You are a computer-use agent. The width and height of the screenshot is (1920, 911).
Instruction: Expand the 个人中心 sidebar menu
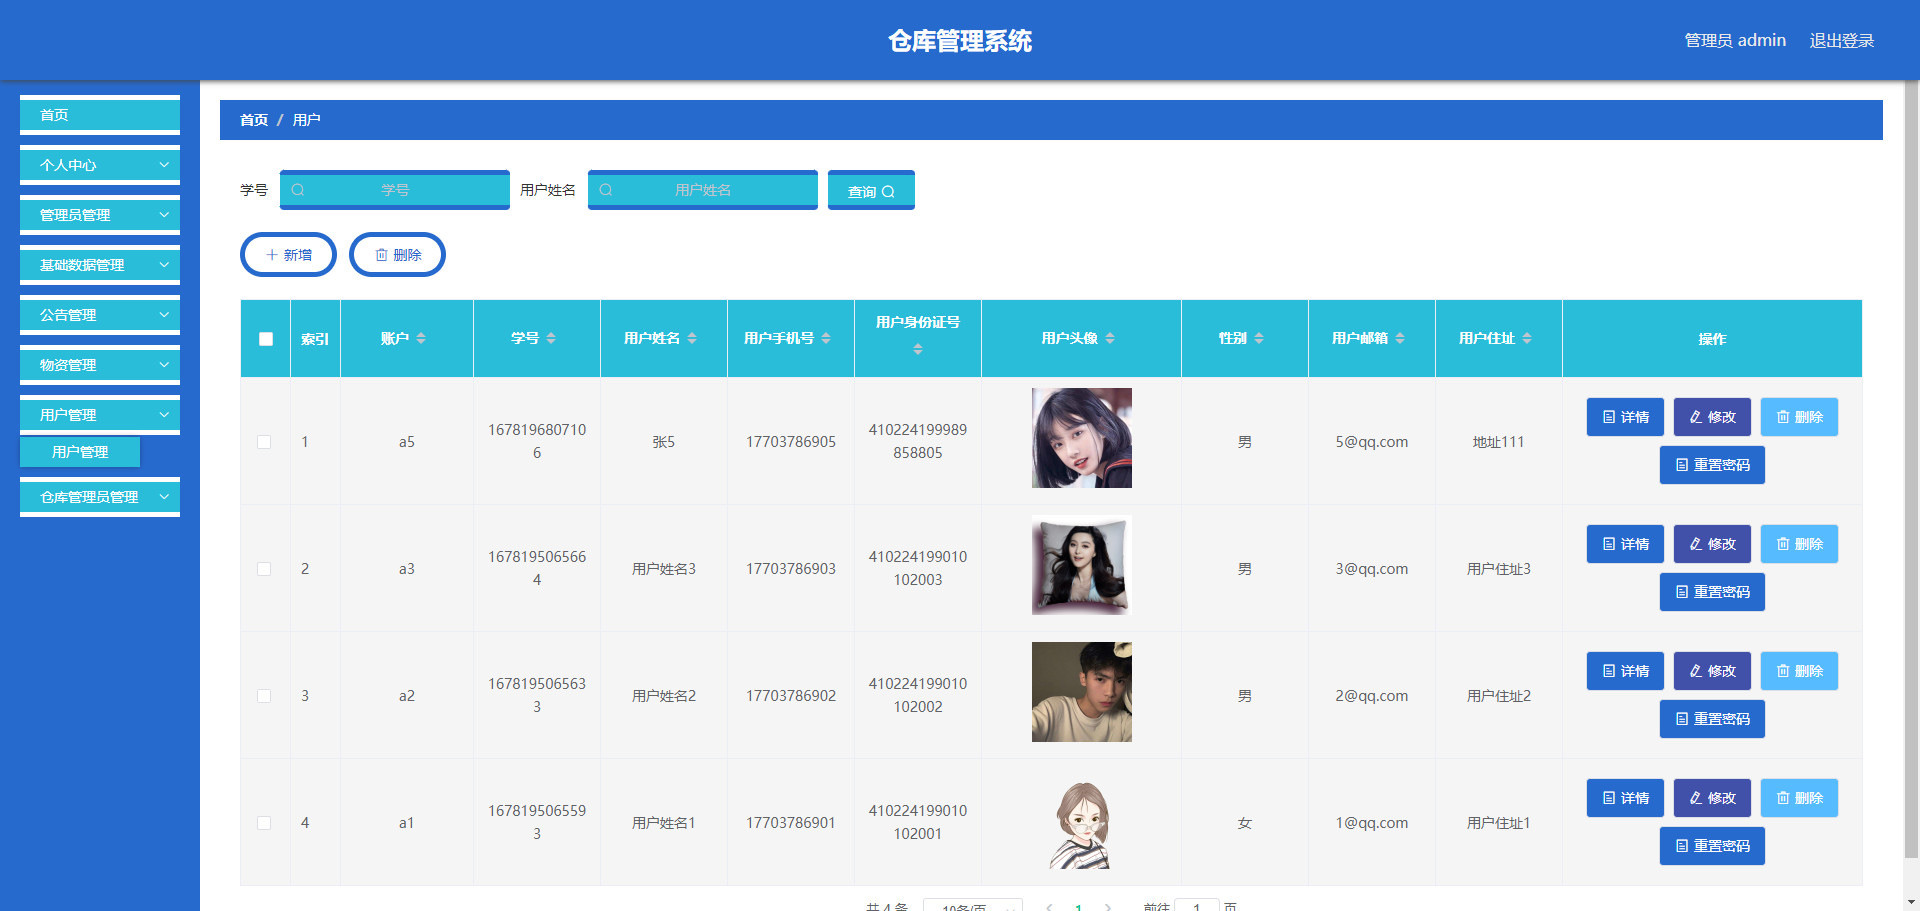point(100,165)
